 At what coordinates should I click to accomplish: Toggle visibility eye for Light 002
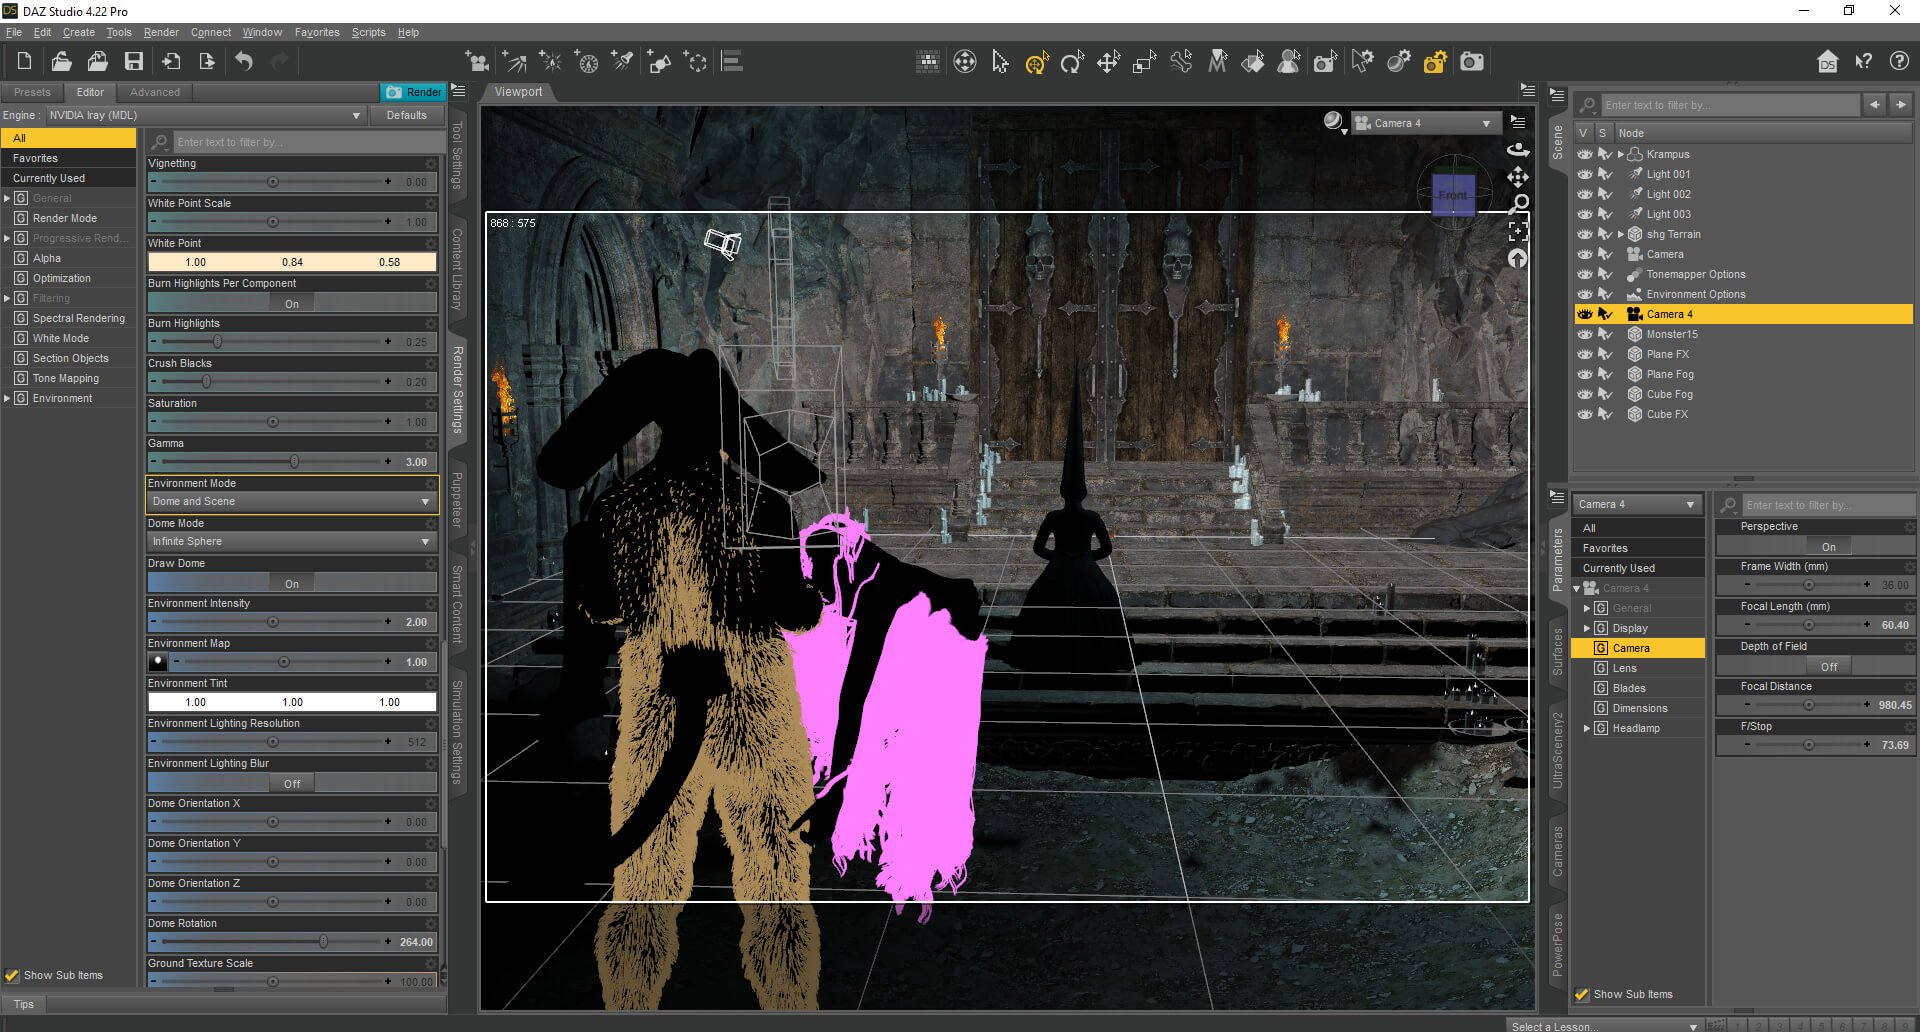click(1584, 194)
